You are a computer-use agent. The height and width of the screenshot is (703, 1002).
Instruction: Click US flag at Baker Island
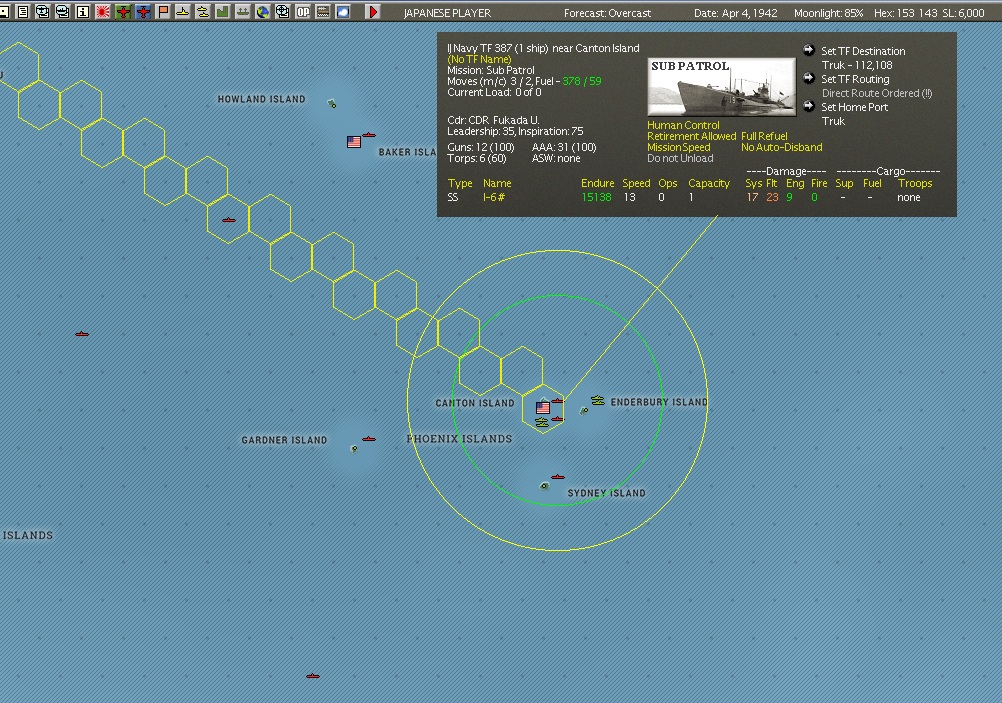(354, 142)
